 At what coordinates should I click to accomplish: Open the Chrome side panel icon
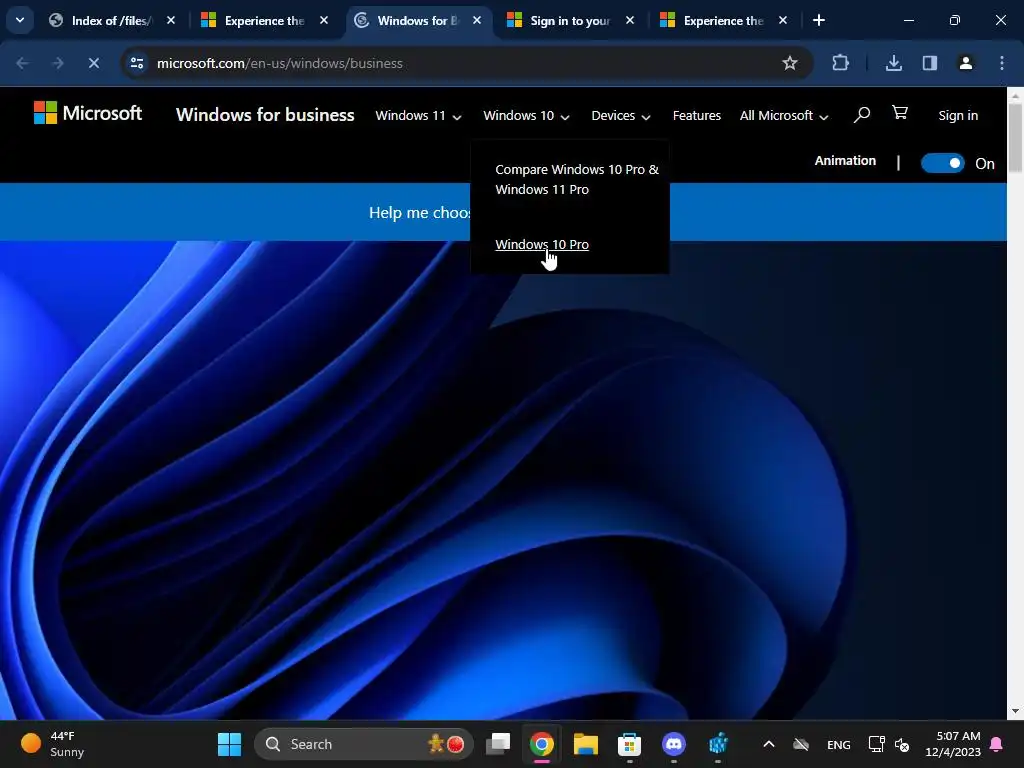pos(929,63)
